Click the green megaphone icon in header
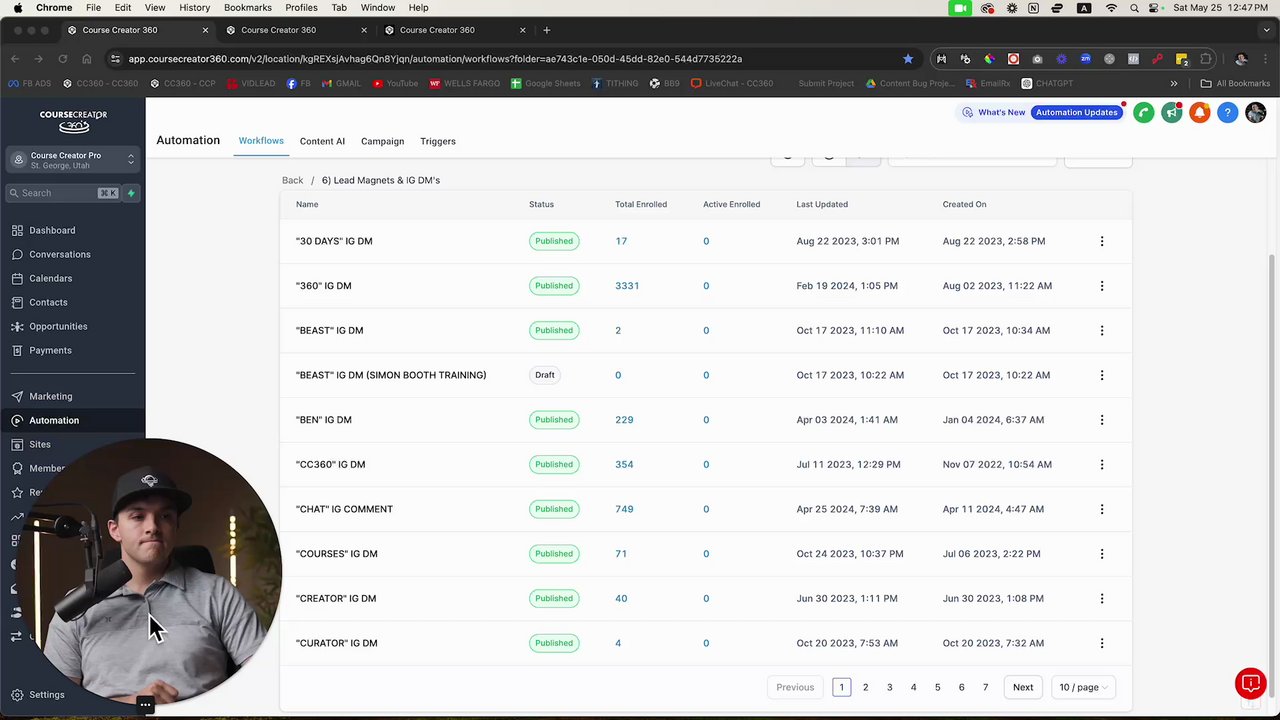Viewport: 1280px width, 720px height. (x=1171, y=113)
